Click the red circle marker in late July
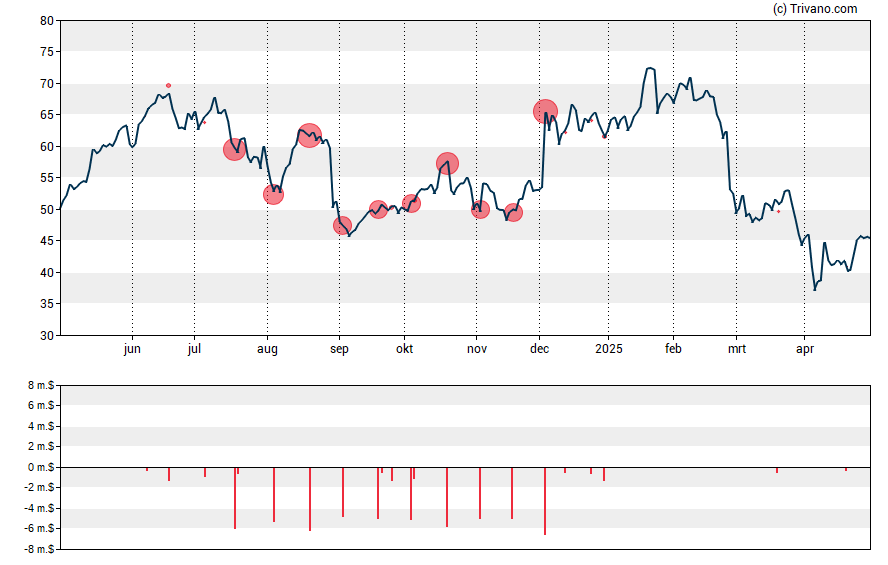 click(x=234, y=149)
